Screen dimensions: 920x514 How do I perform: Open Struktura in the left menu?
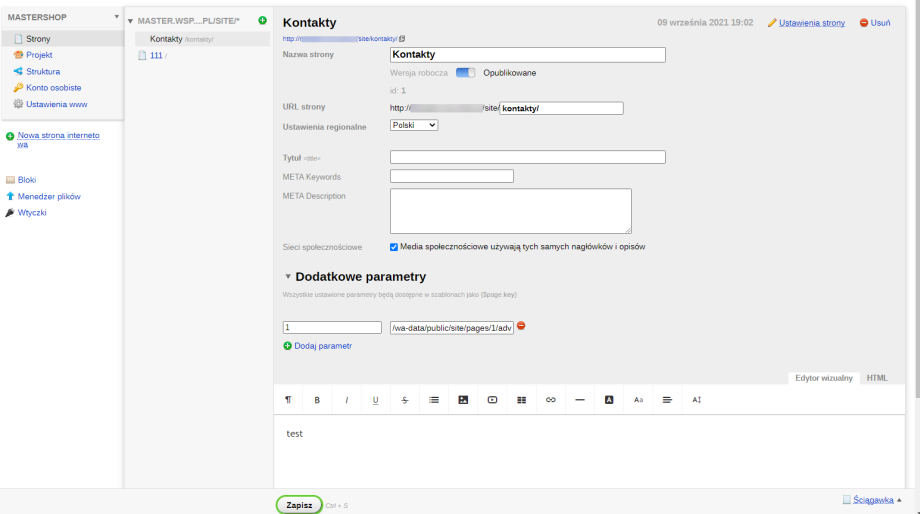point(42,71)
